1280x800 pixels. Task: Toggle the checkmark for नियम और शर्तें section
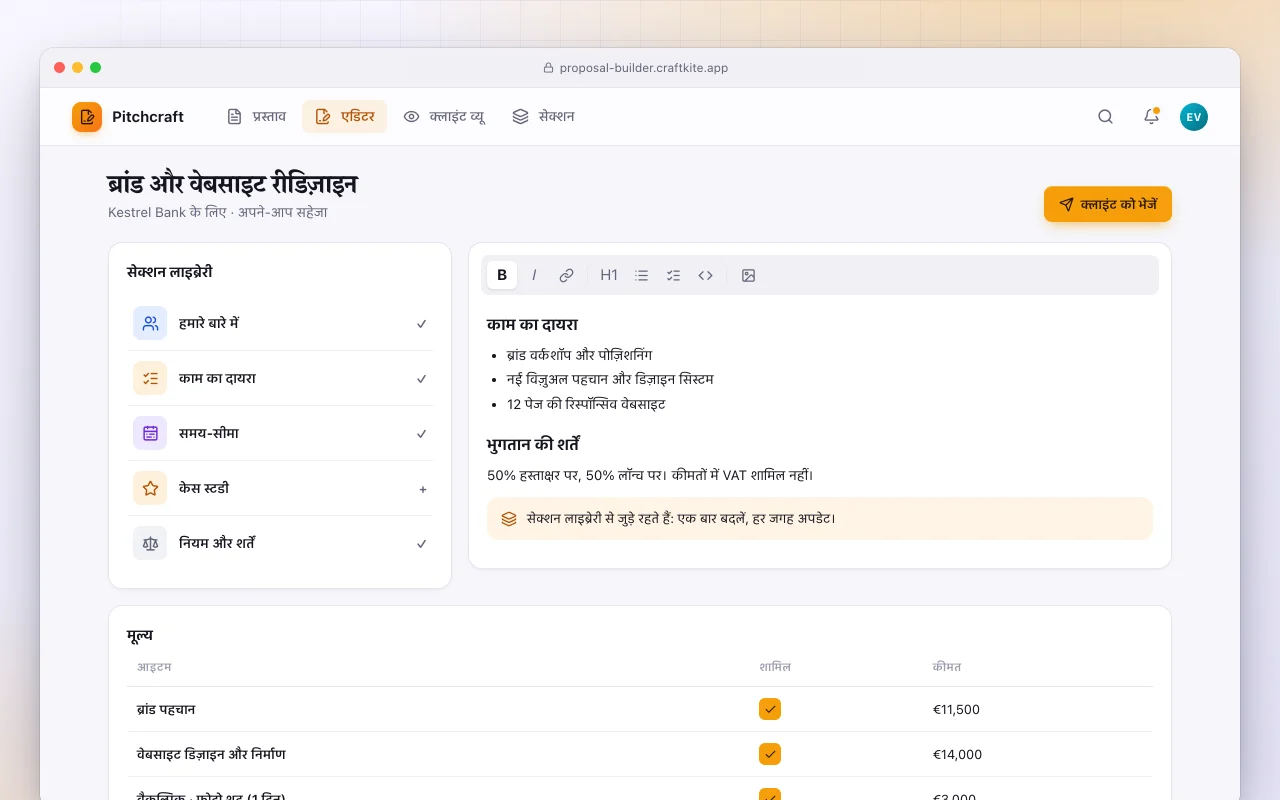pos(422,544)
